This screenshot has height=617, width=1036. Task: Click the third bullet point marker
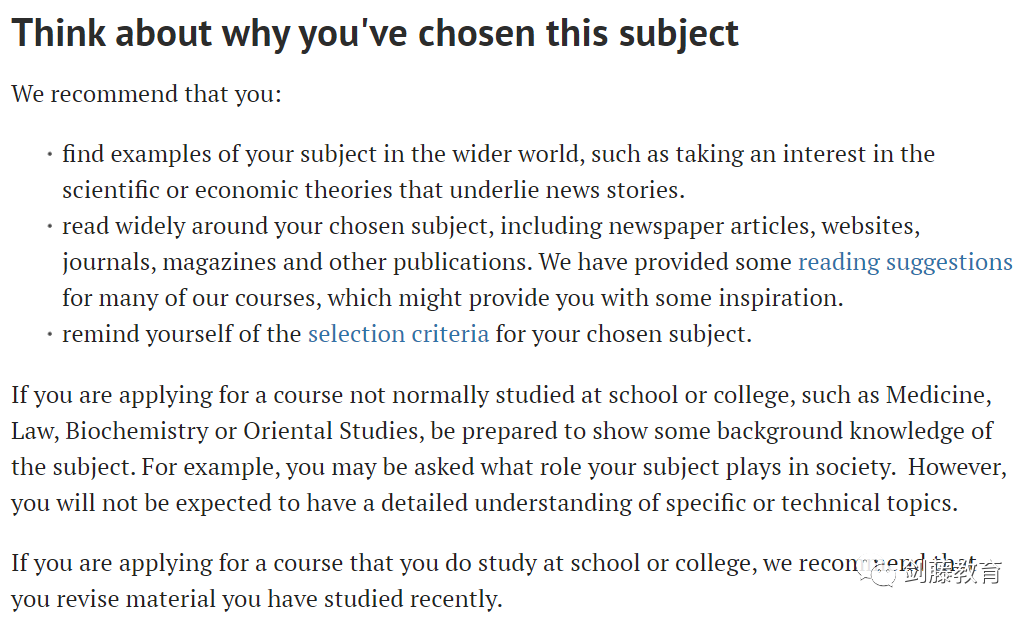pyautogui.click(x=50, y=334)
